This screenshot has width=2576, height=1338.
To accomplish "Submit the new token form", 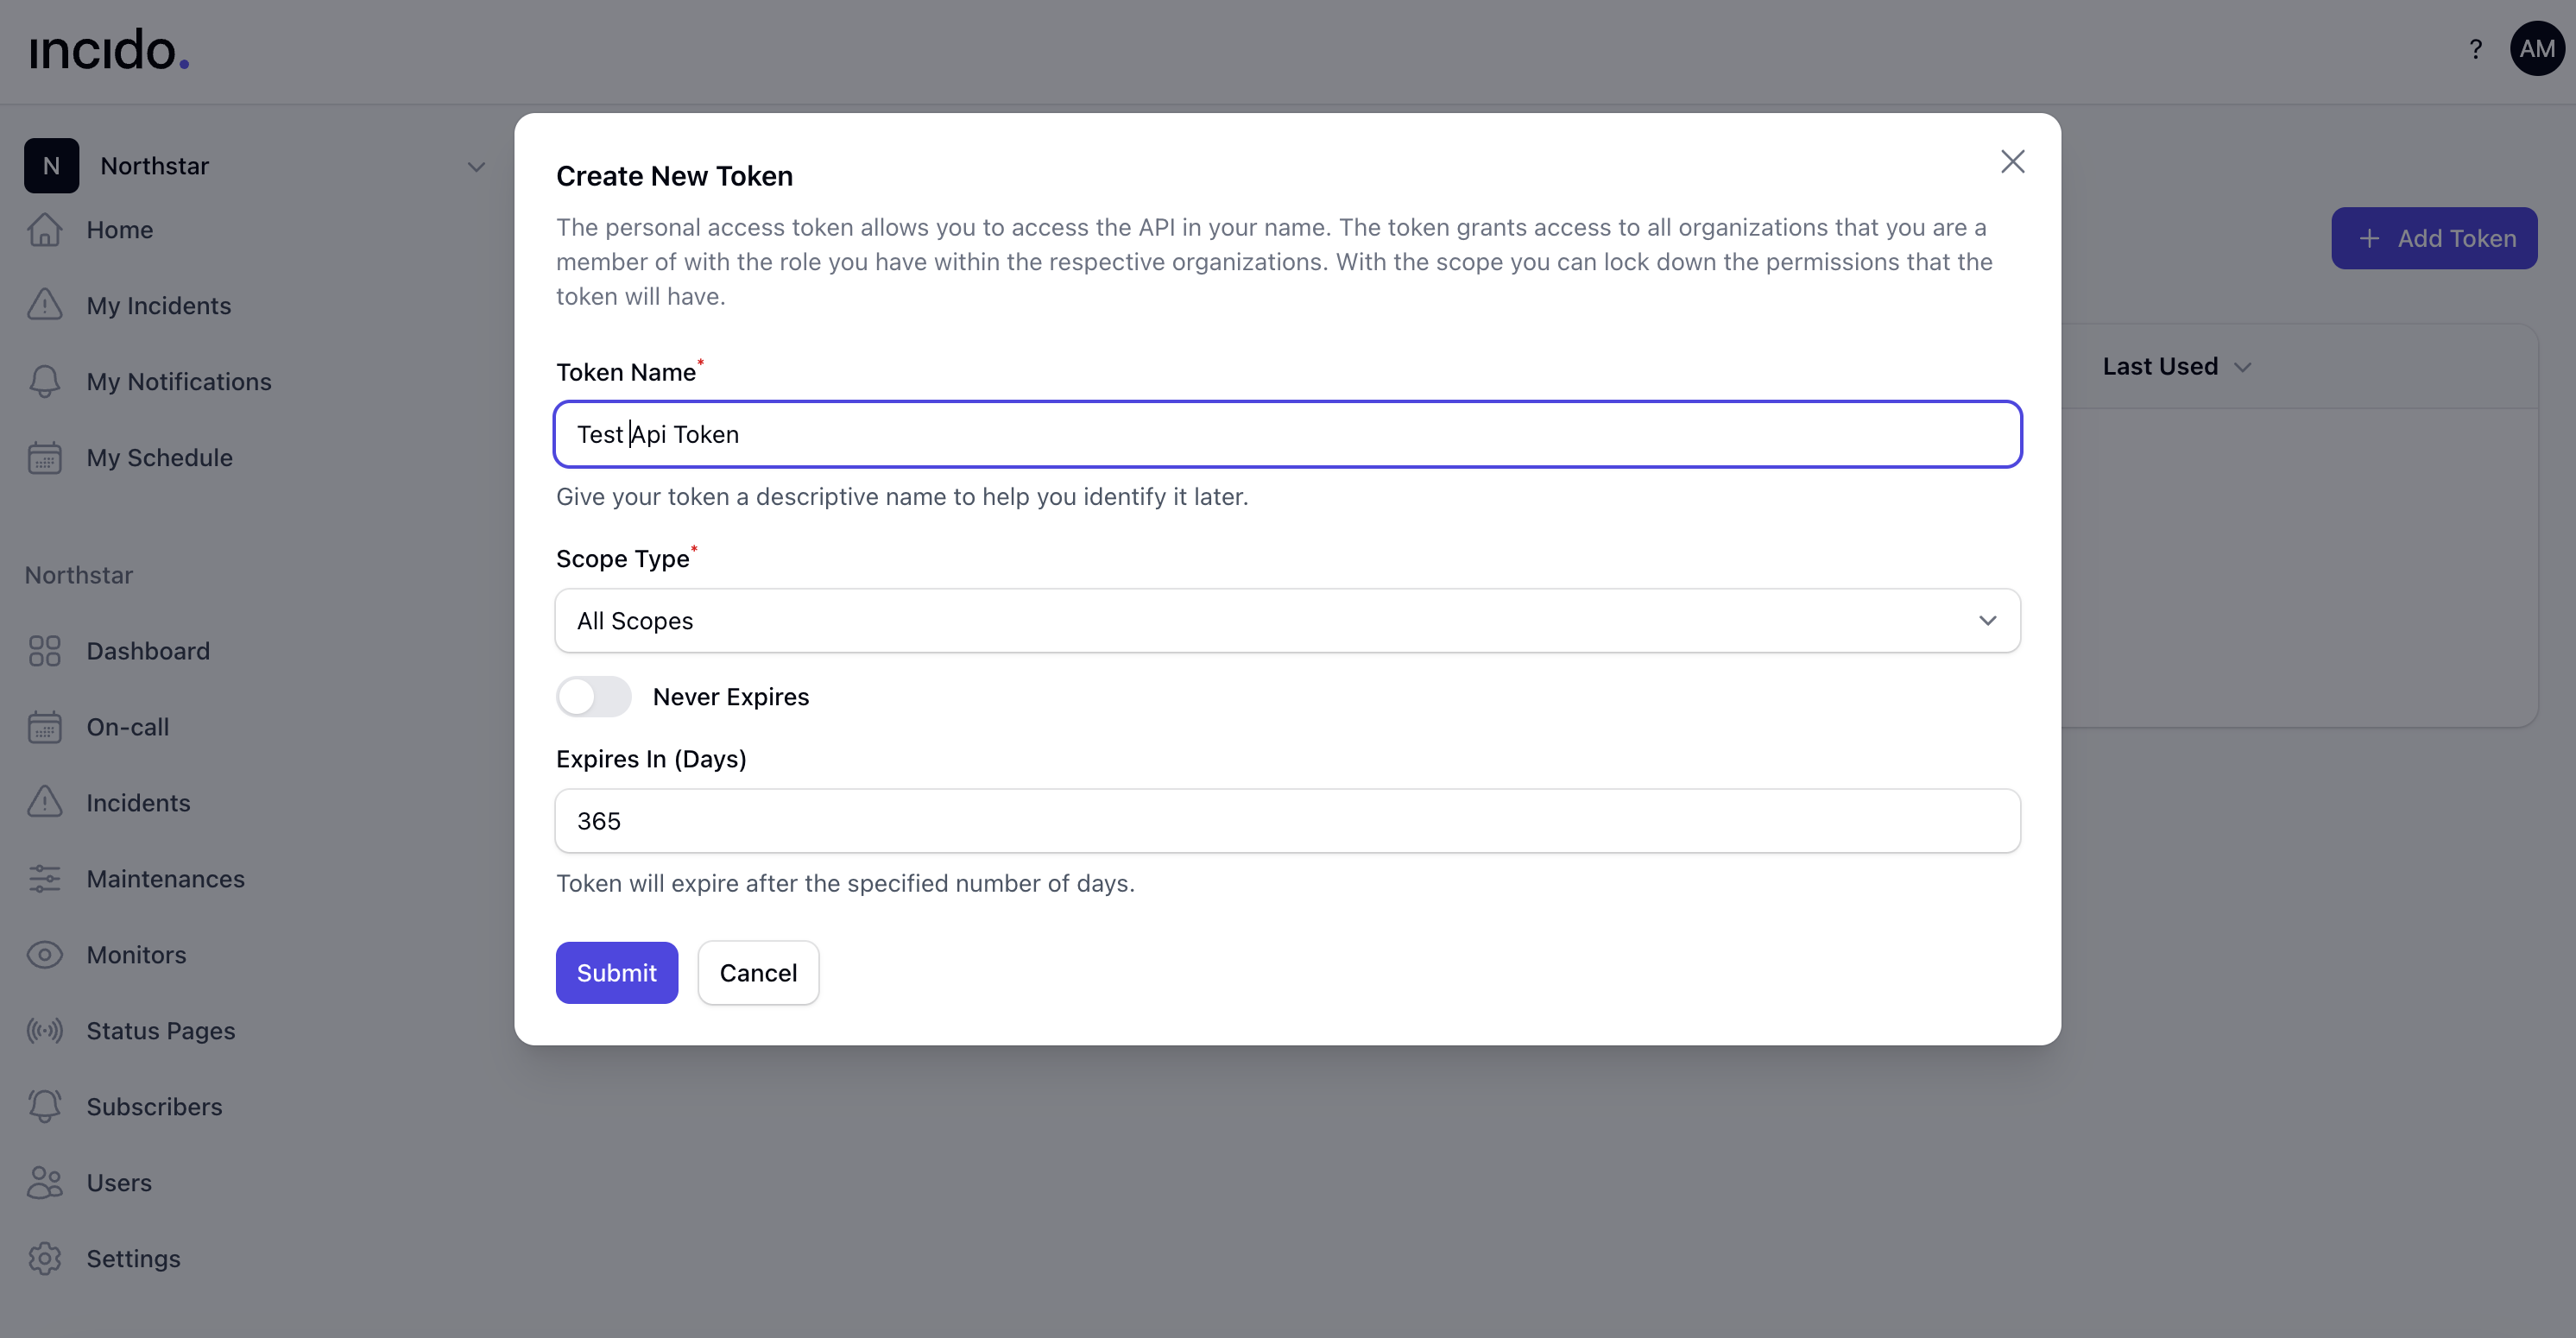I will 617,973.
